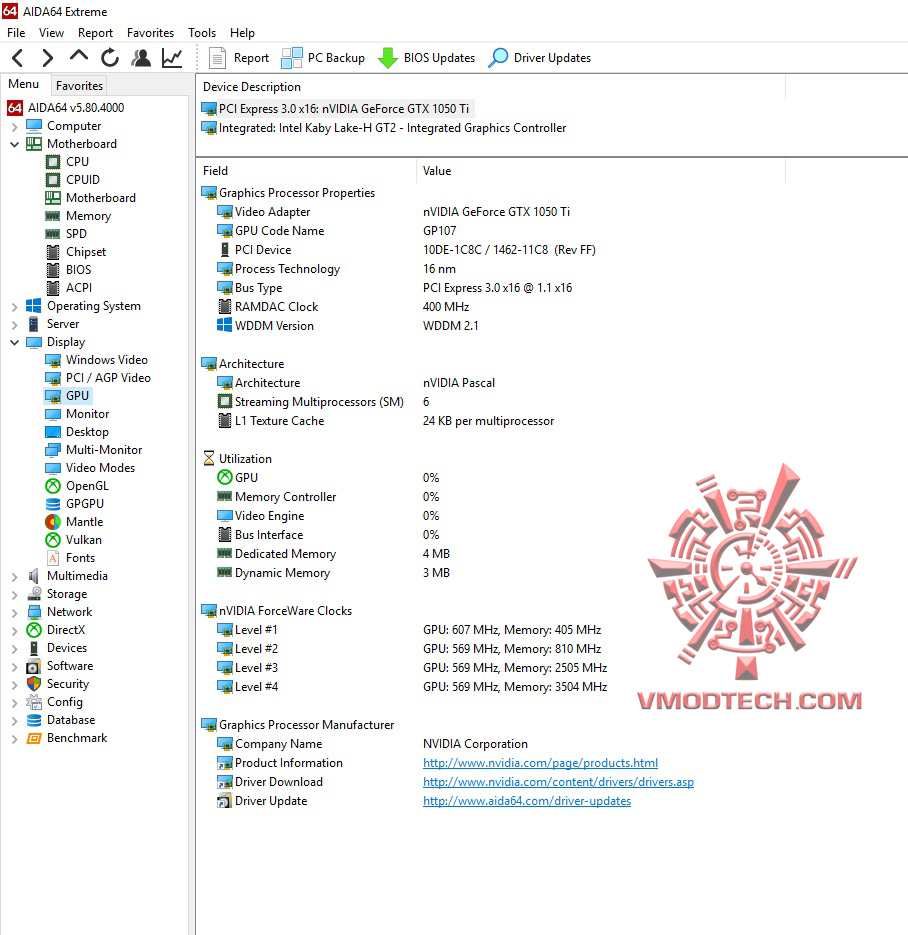Open the graph chart toolbar icon

click(172, 58)
